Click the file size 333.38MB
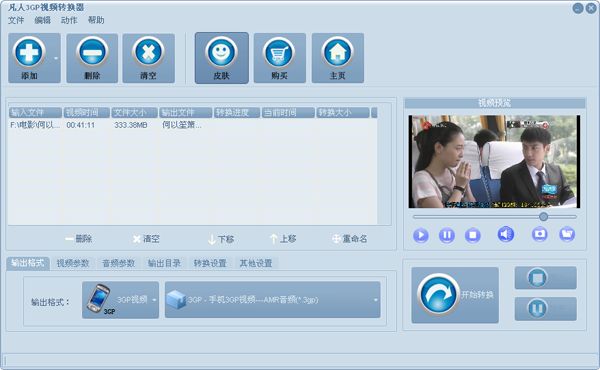The width and height of the screenshot is (600, 370). [131, 125]
